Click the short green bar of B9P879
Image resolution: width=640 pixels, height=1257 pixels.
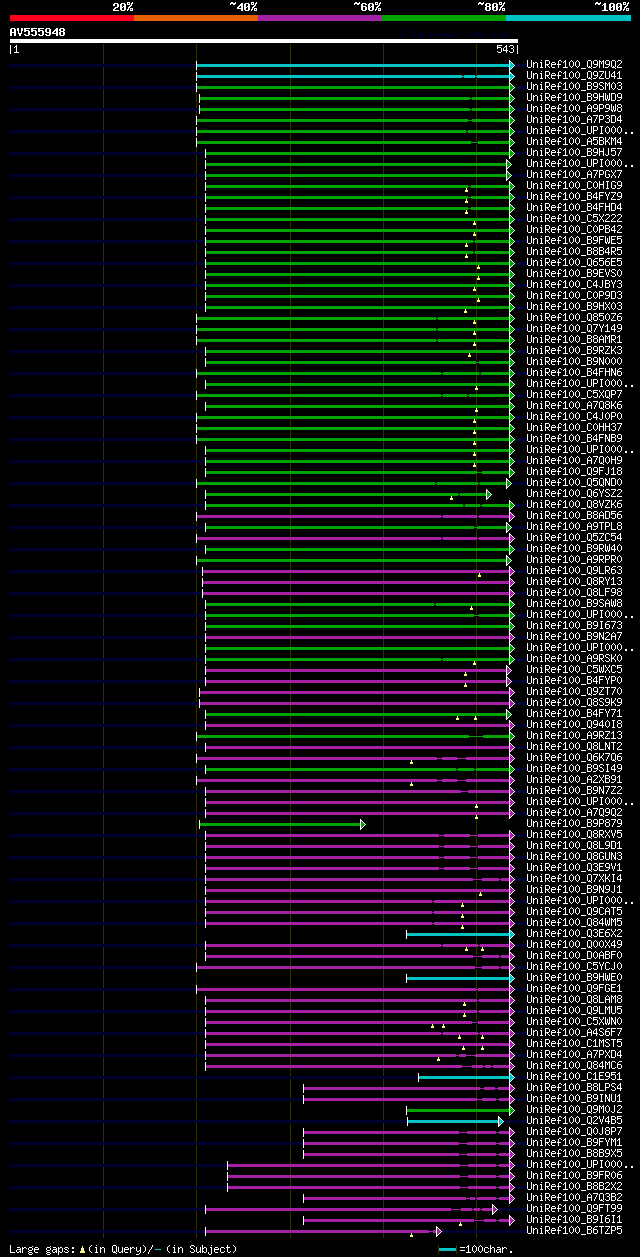pyautogui.click(x=282, y=824)
